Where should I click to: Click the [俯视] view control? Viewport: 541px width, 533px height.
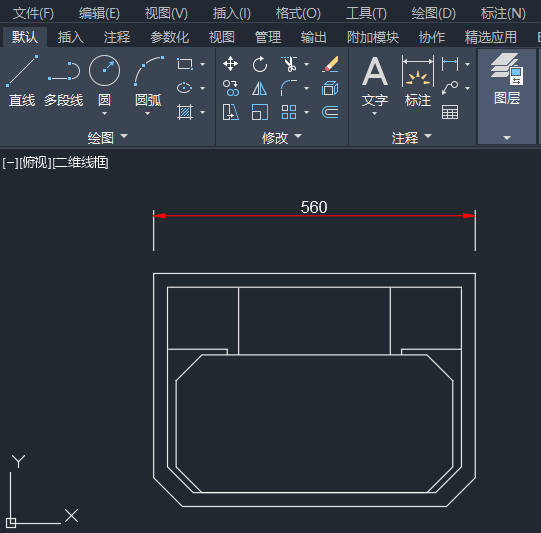pyautogui.click(x=35, y=162)
